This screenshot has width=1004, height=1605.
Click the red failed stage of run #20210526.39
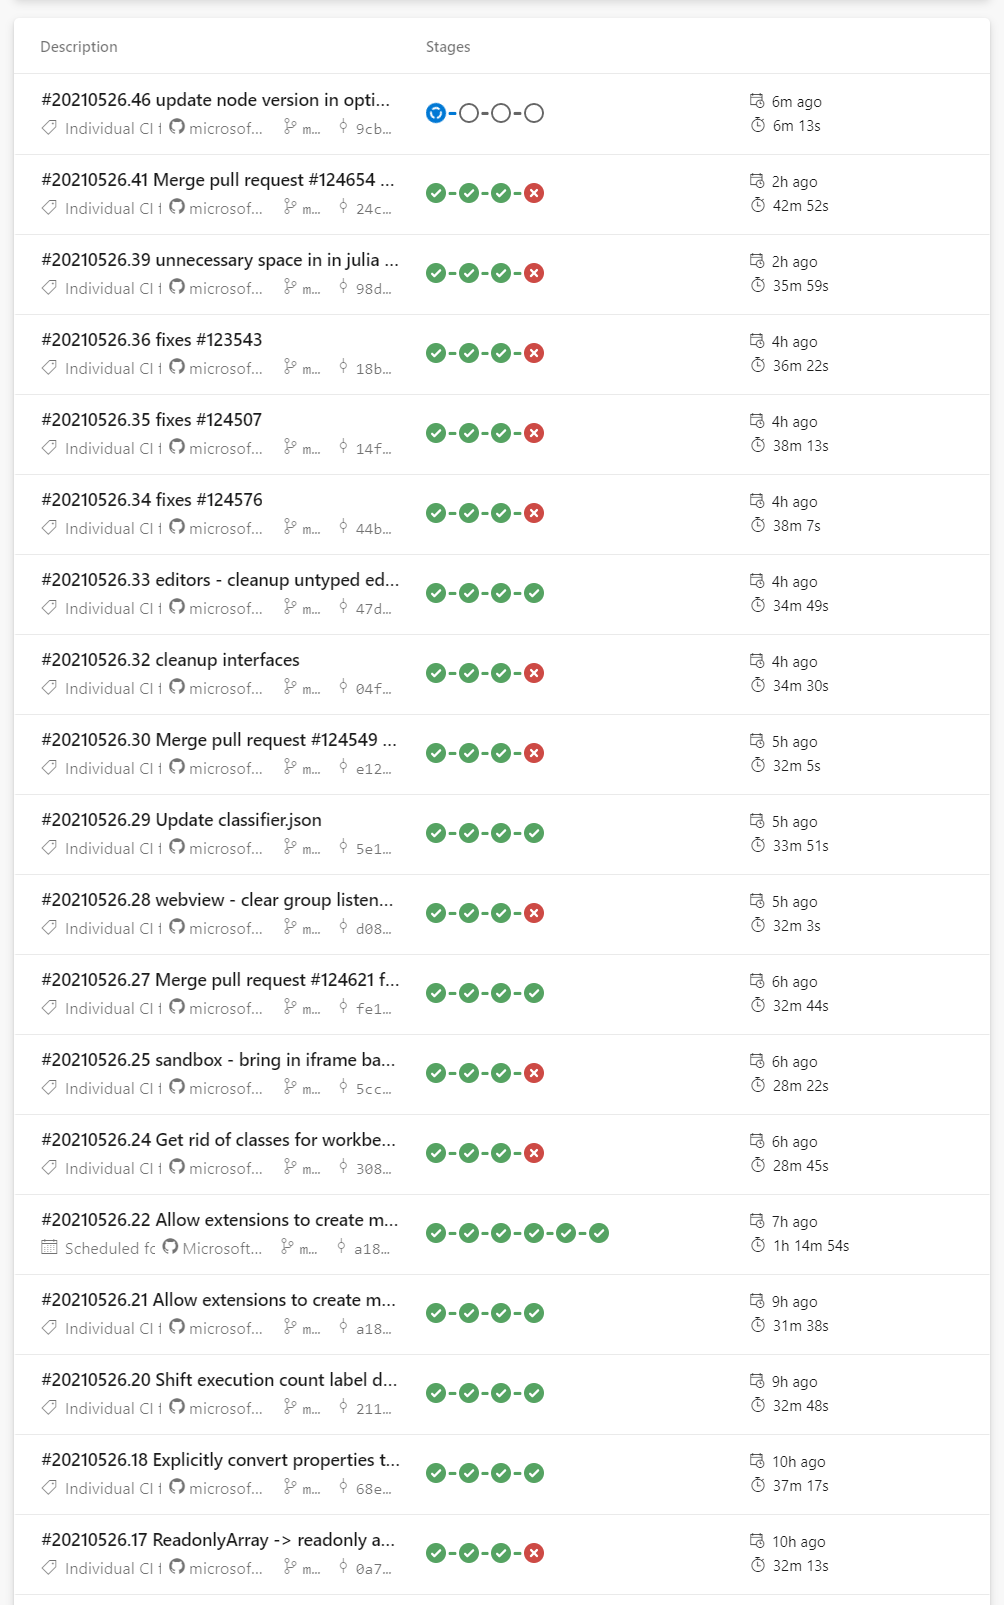click(x=534, y=273)
